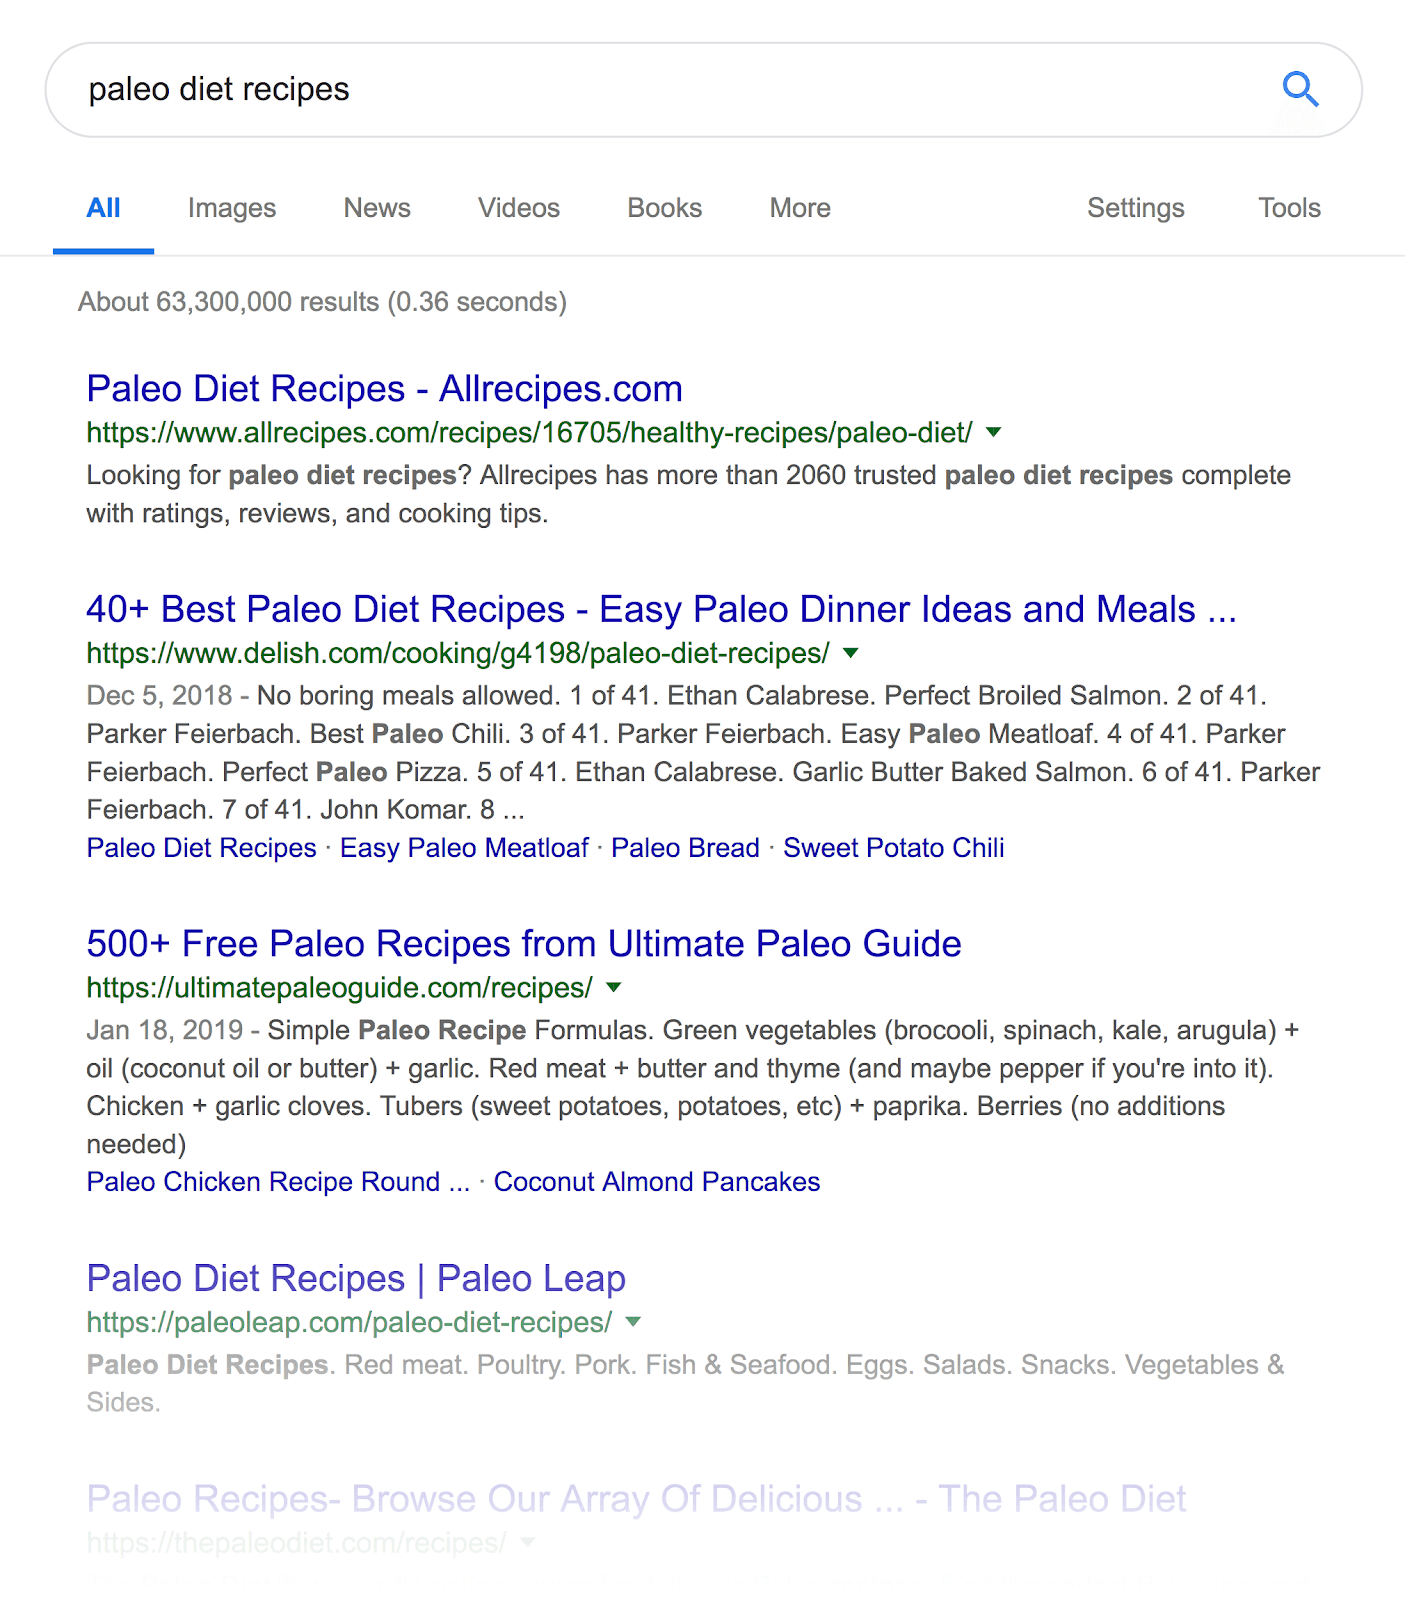Open 40+ Best Paleo Diet Recipes result
The width and height of the screenshot is (1405, 1600).
pos(662,609)
